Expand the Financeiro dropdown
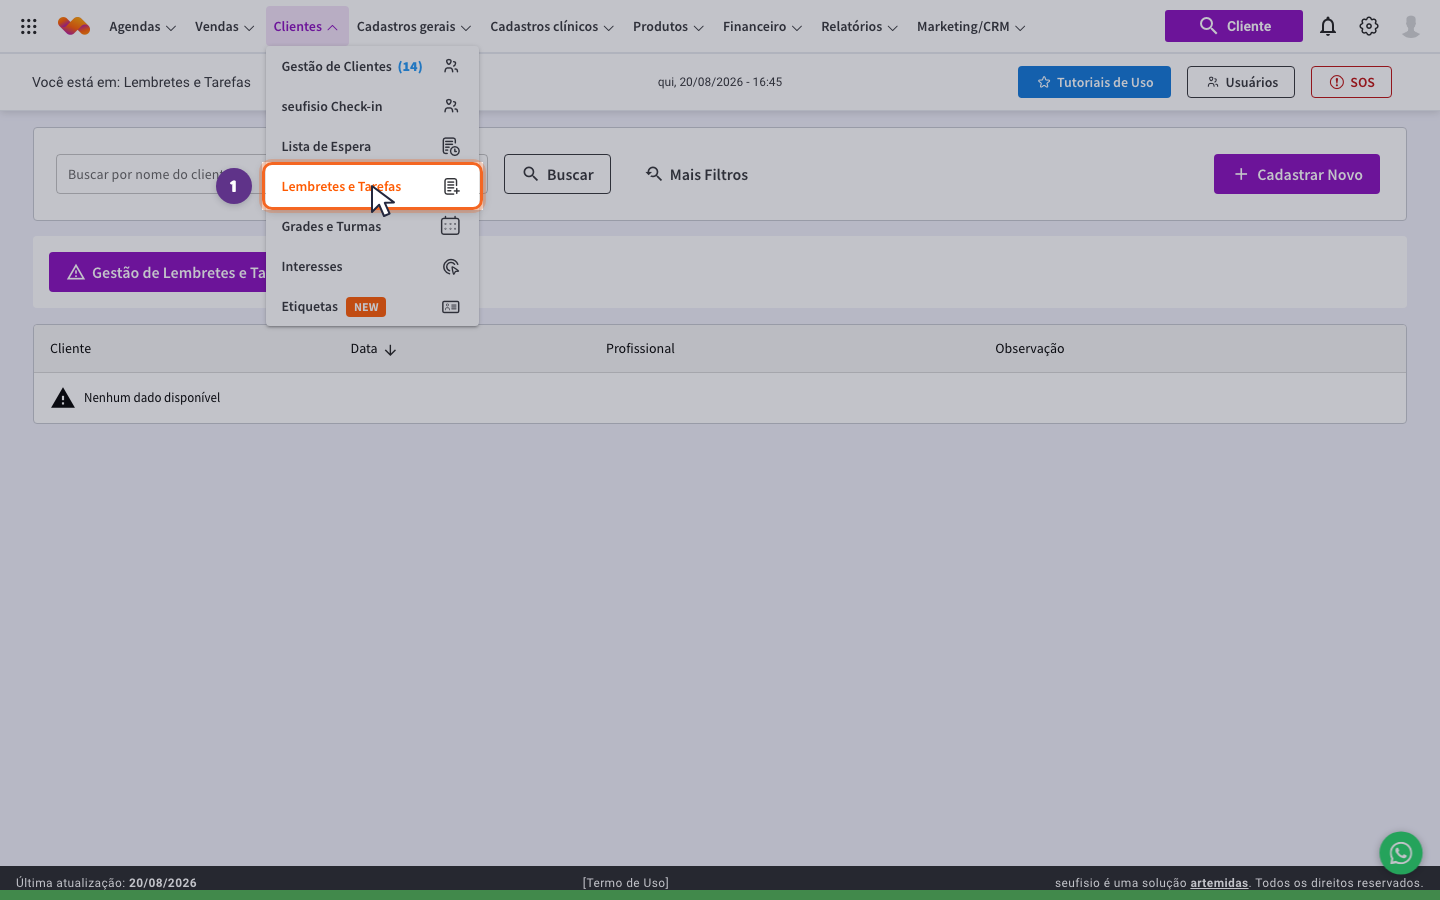This screenshot has width=1440, height=900. pyautogui.click(x=762, y=27)
